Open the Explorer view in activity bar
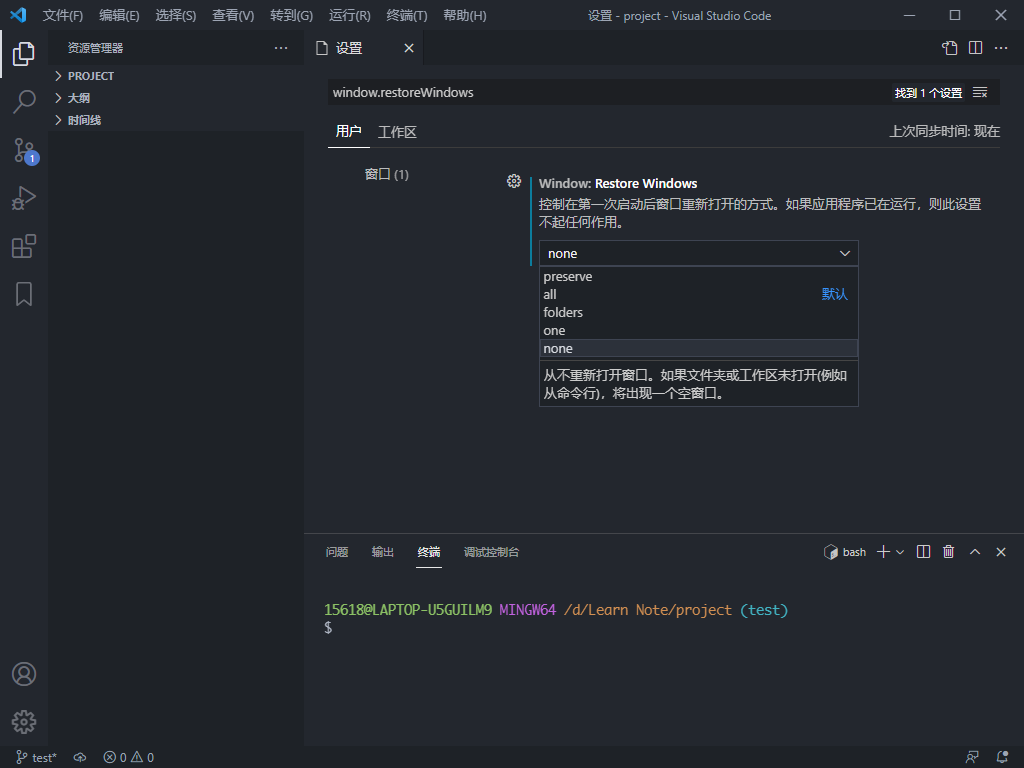Viewport: 1024px width, 768px height. tap(24, 54)
